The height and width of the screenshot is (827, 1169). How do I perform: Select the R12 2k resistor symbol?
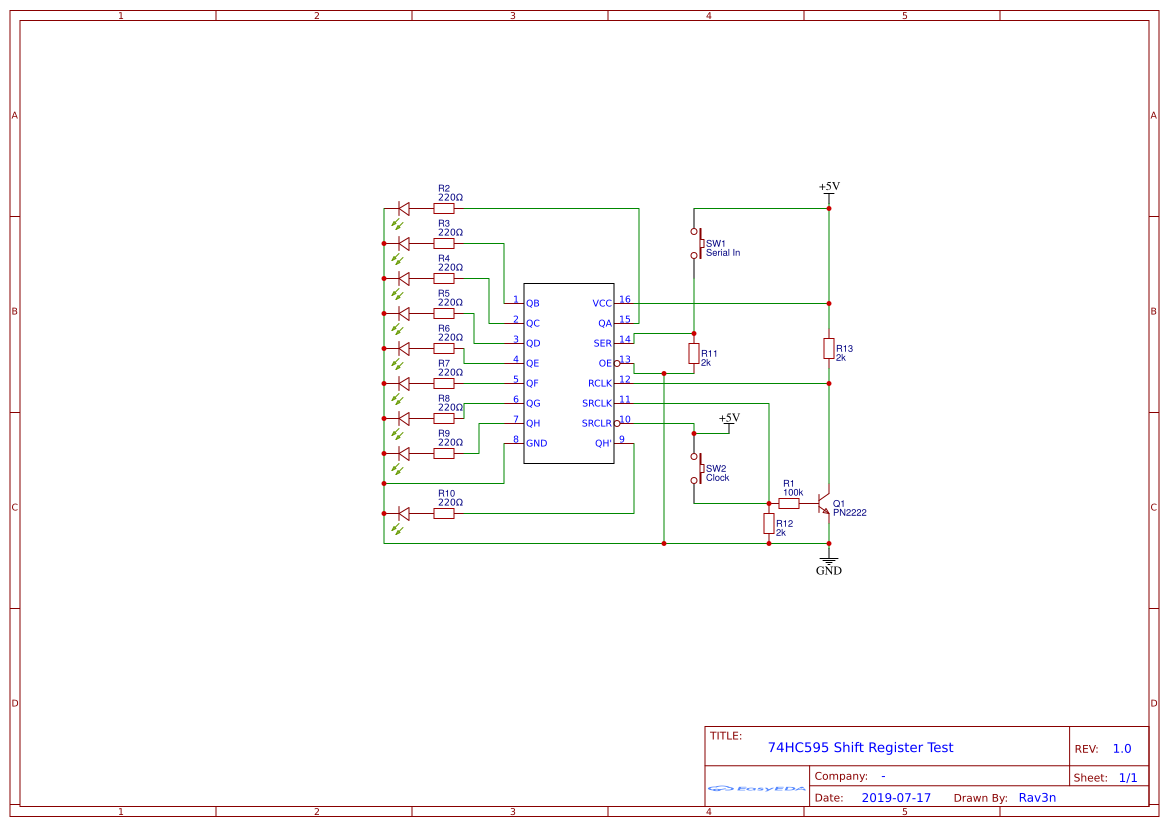(769, 523)
